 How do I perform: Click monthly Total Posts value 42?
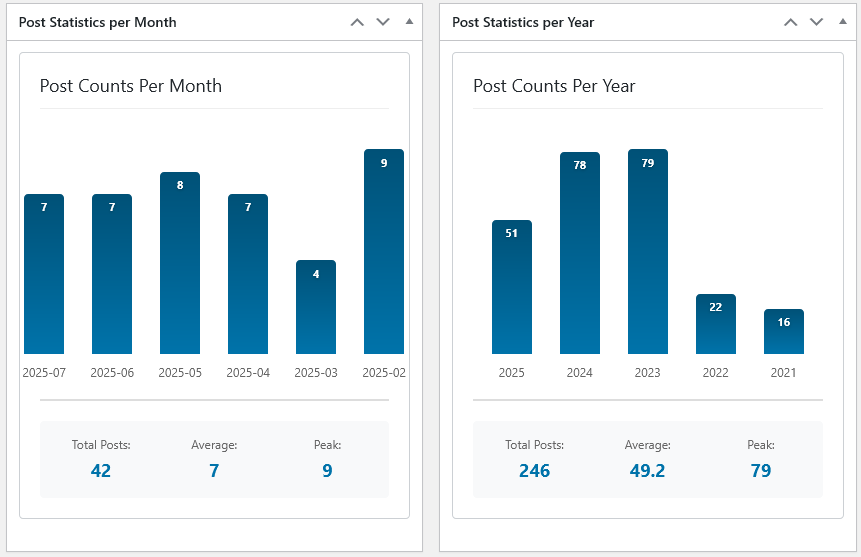[101, 471]
